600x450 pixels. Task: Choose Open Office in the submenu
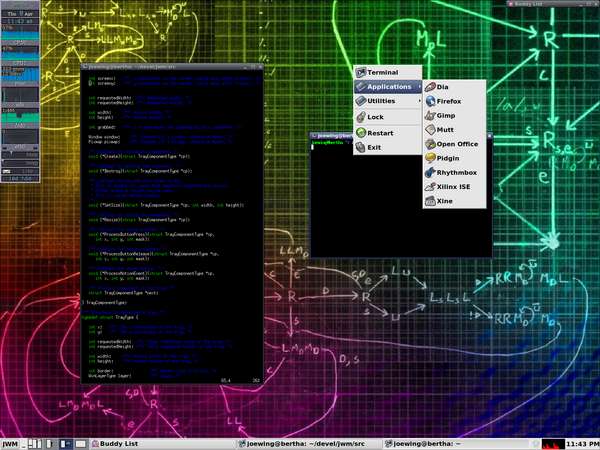coord(457,144)
